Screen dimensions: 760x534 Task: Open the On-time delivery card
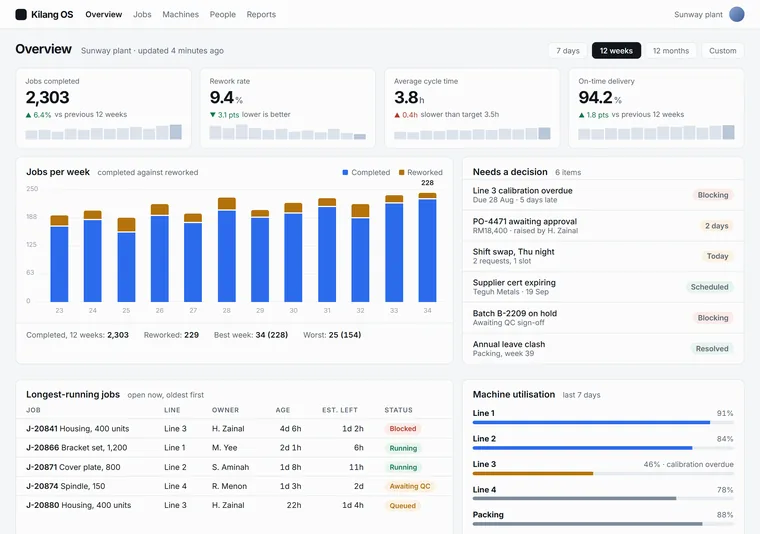[x=656, y=108]
